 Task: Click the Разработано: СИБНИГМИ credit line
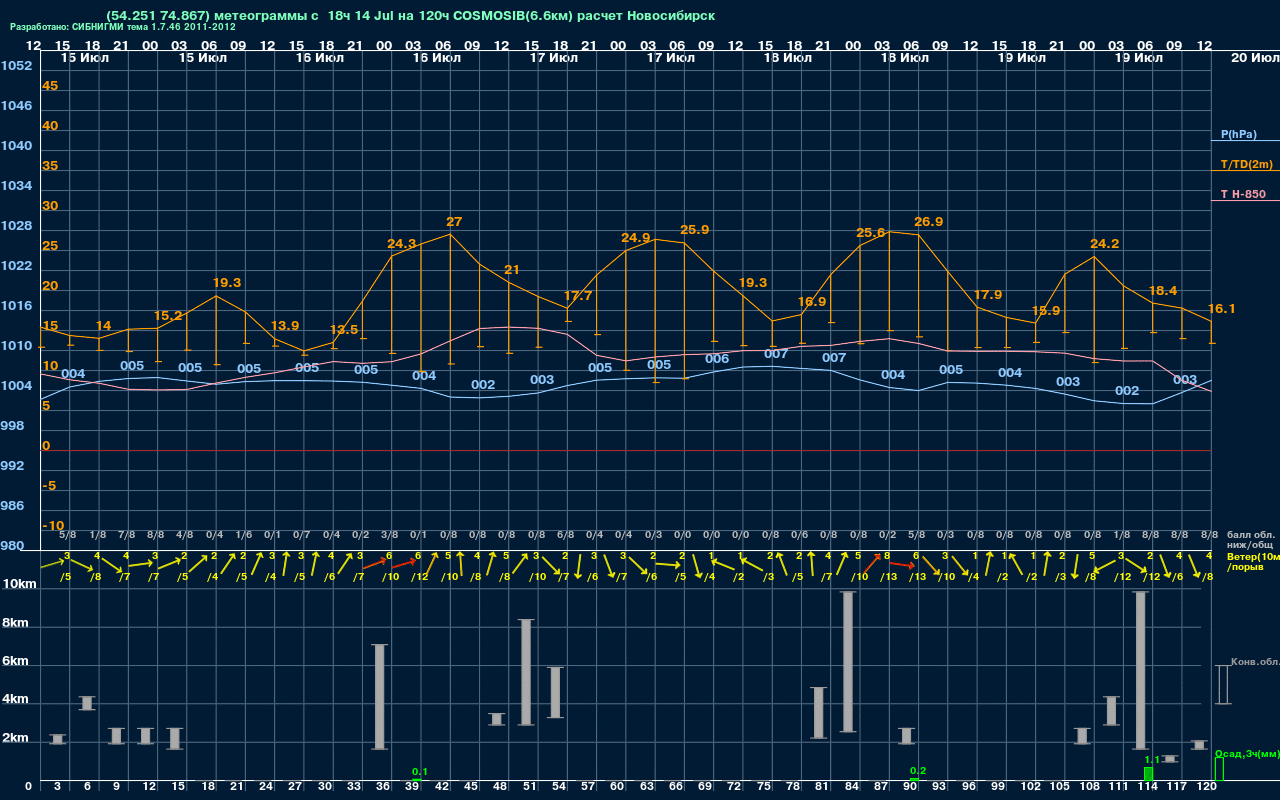[123, 27]
